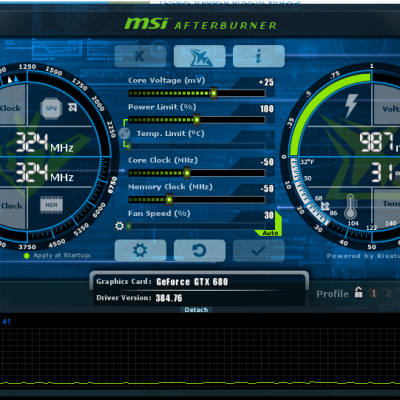Click driver version 384.76 text
400x400 pixels.
pos(169,298)
